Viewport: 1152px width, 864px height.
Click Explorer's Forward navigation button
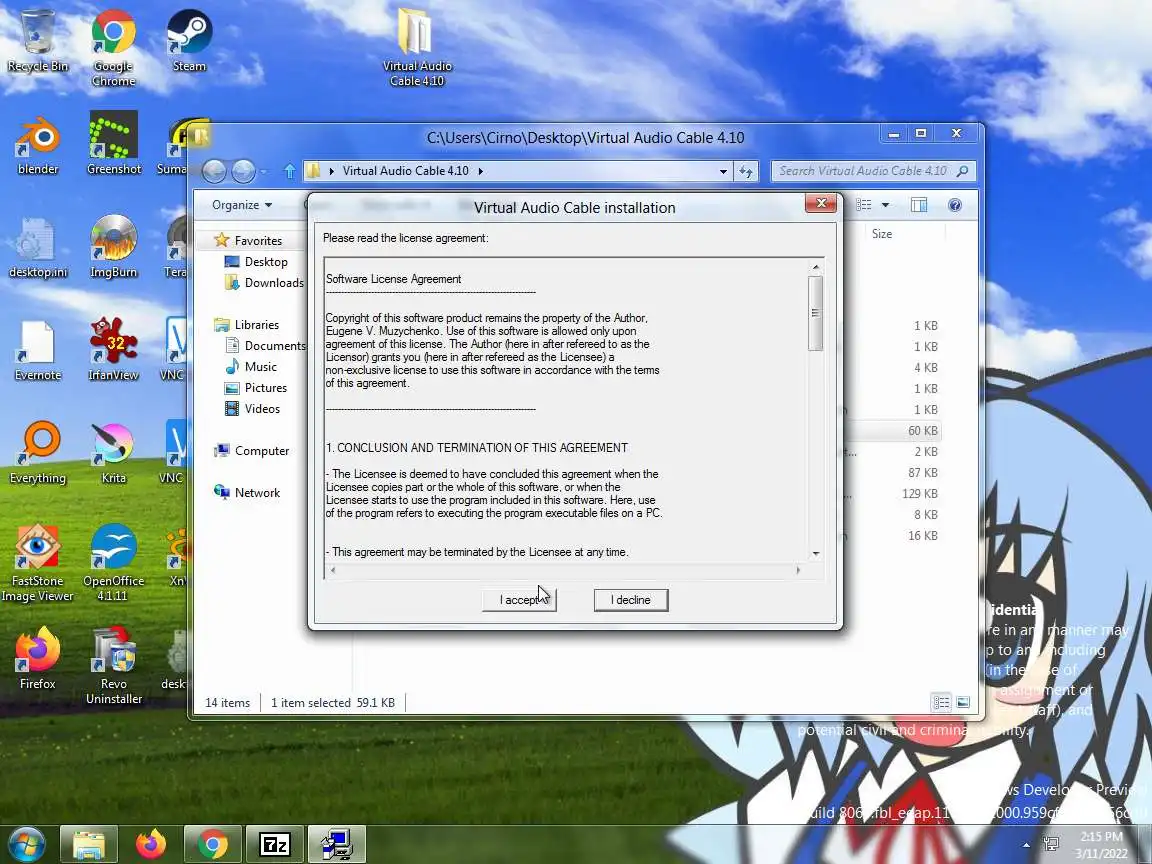243,171
